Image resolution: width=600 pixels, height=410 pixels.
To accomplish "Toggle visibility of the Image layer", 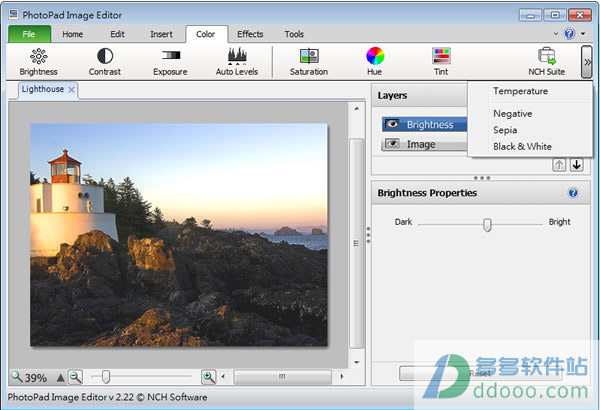I will (392, 144).
